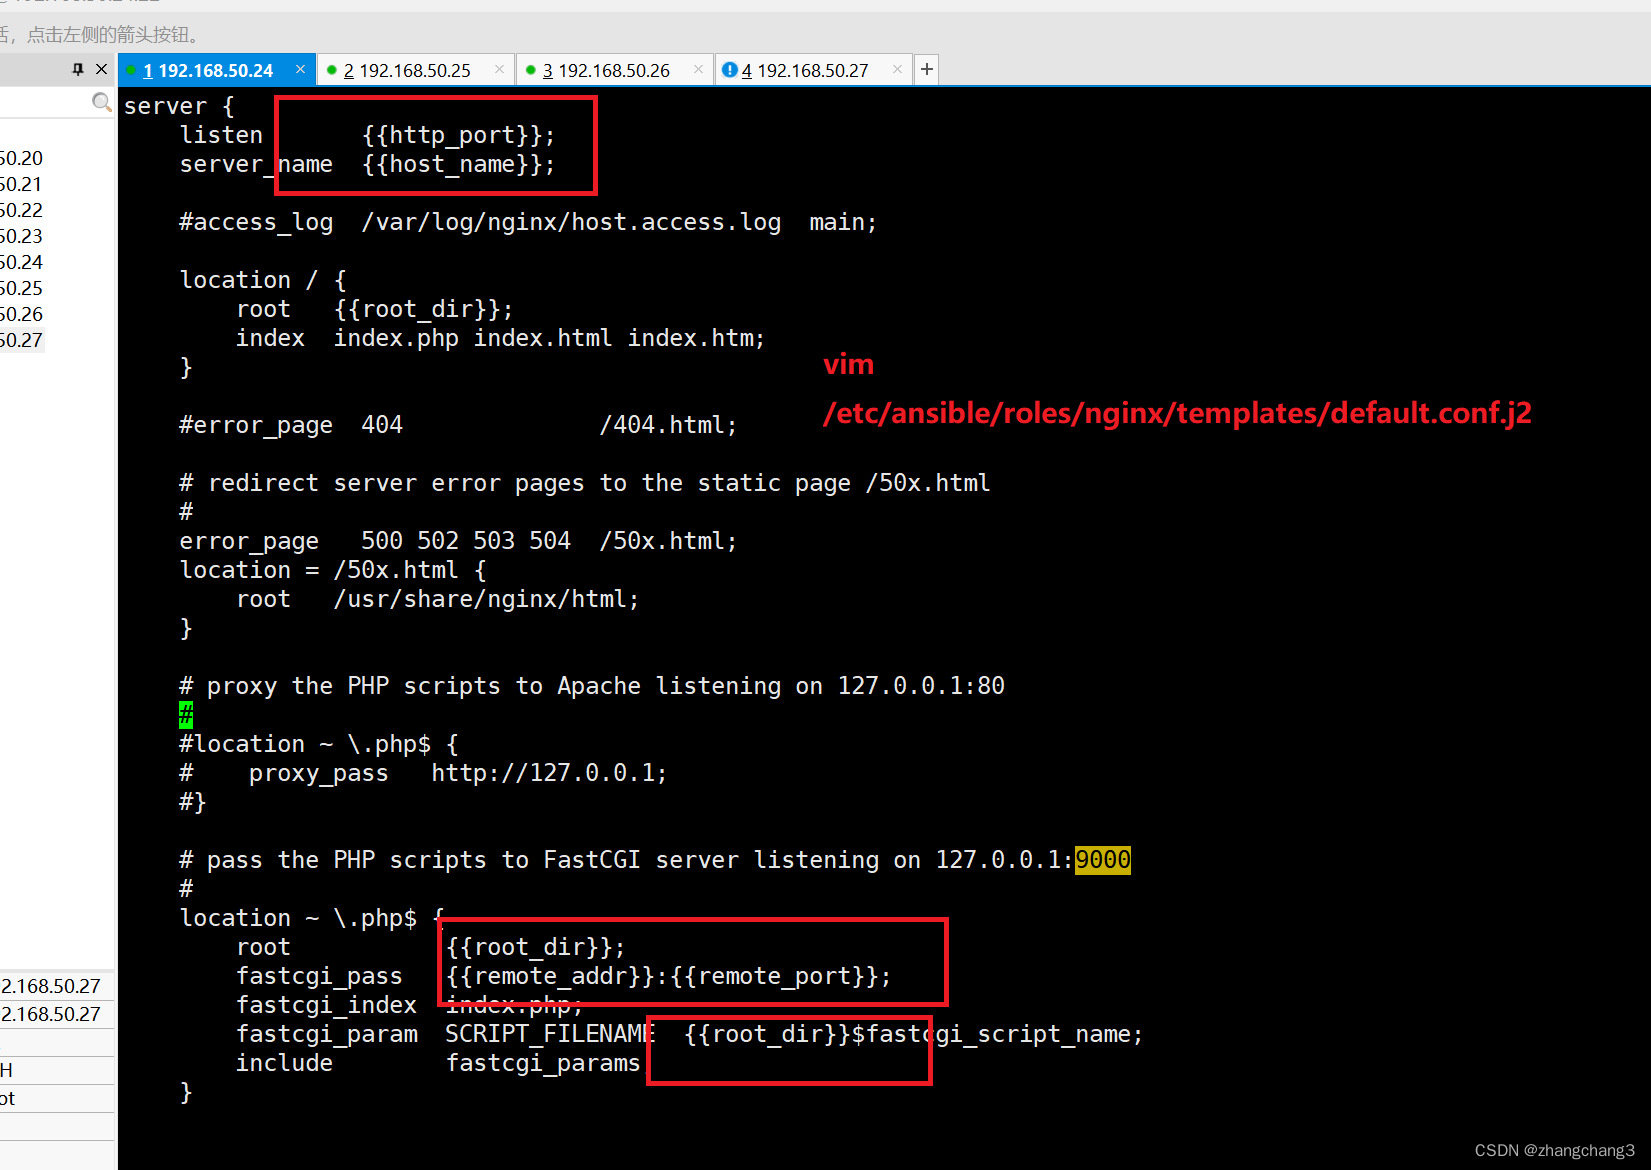Close the 192.168.50.25 session tab
Viewport: 1651px width, 1170px height.
[x=499, y=69]
